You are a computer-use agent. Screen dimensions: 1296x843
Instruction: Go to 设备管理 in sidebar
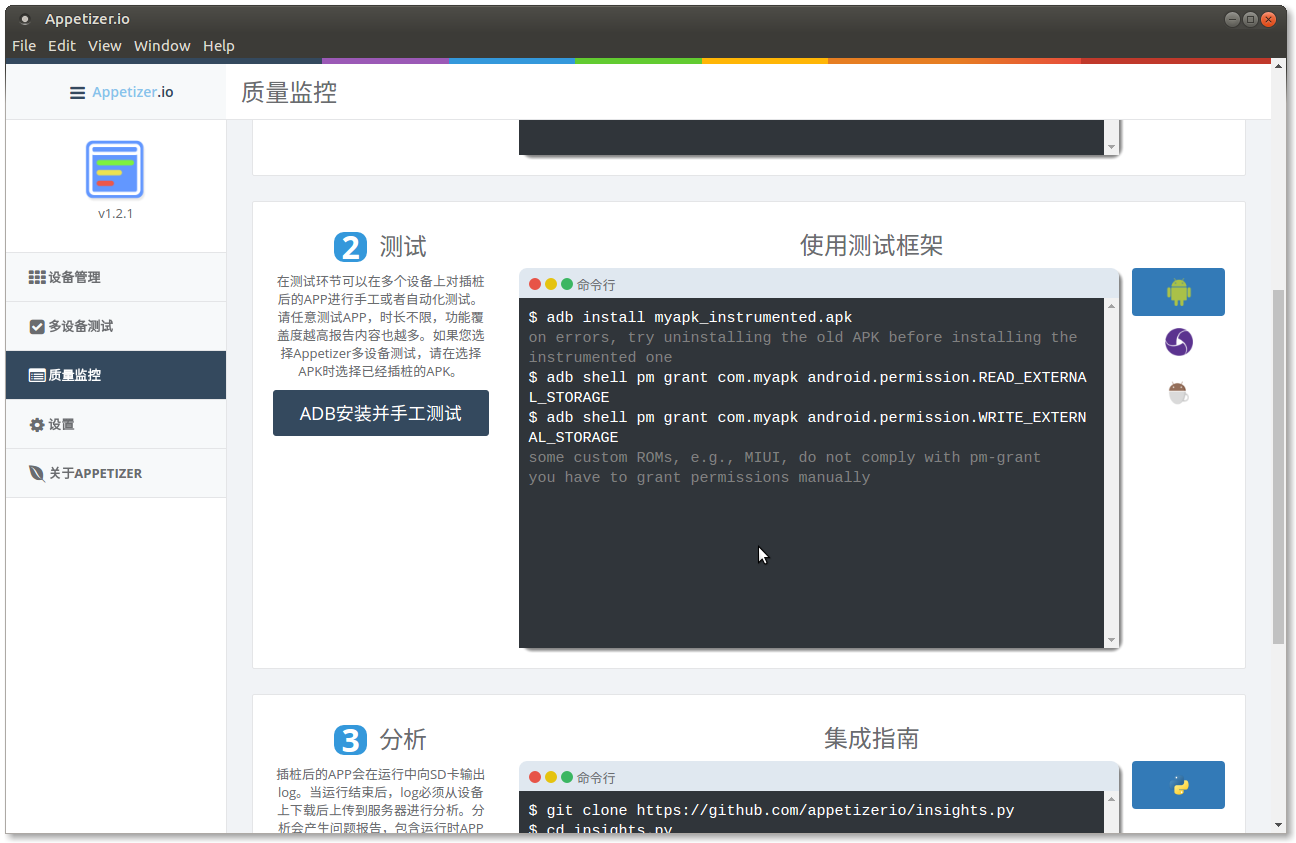[116, 277]
